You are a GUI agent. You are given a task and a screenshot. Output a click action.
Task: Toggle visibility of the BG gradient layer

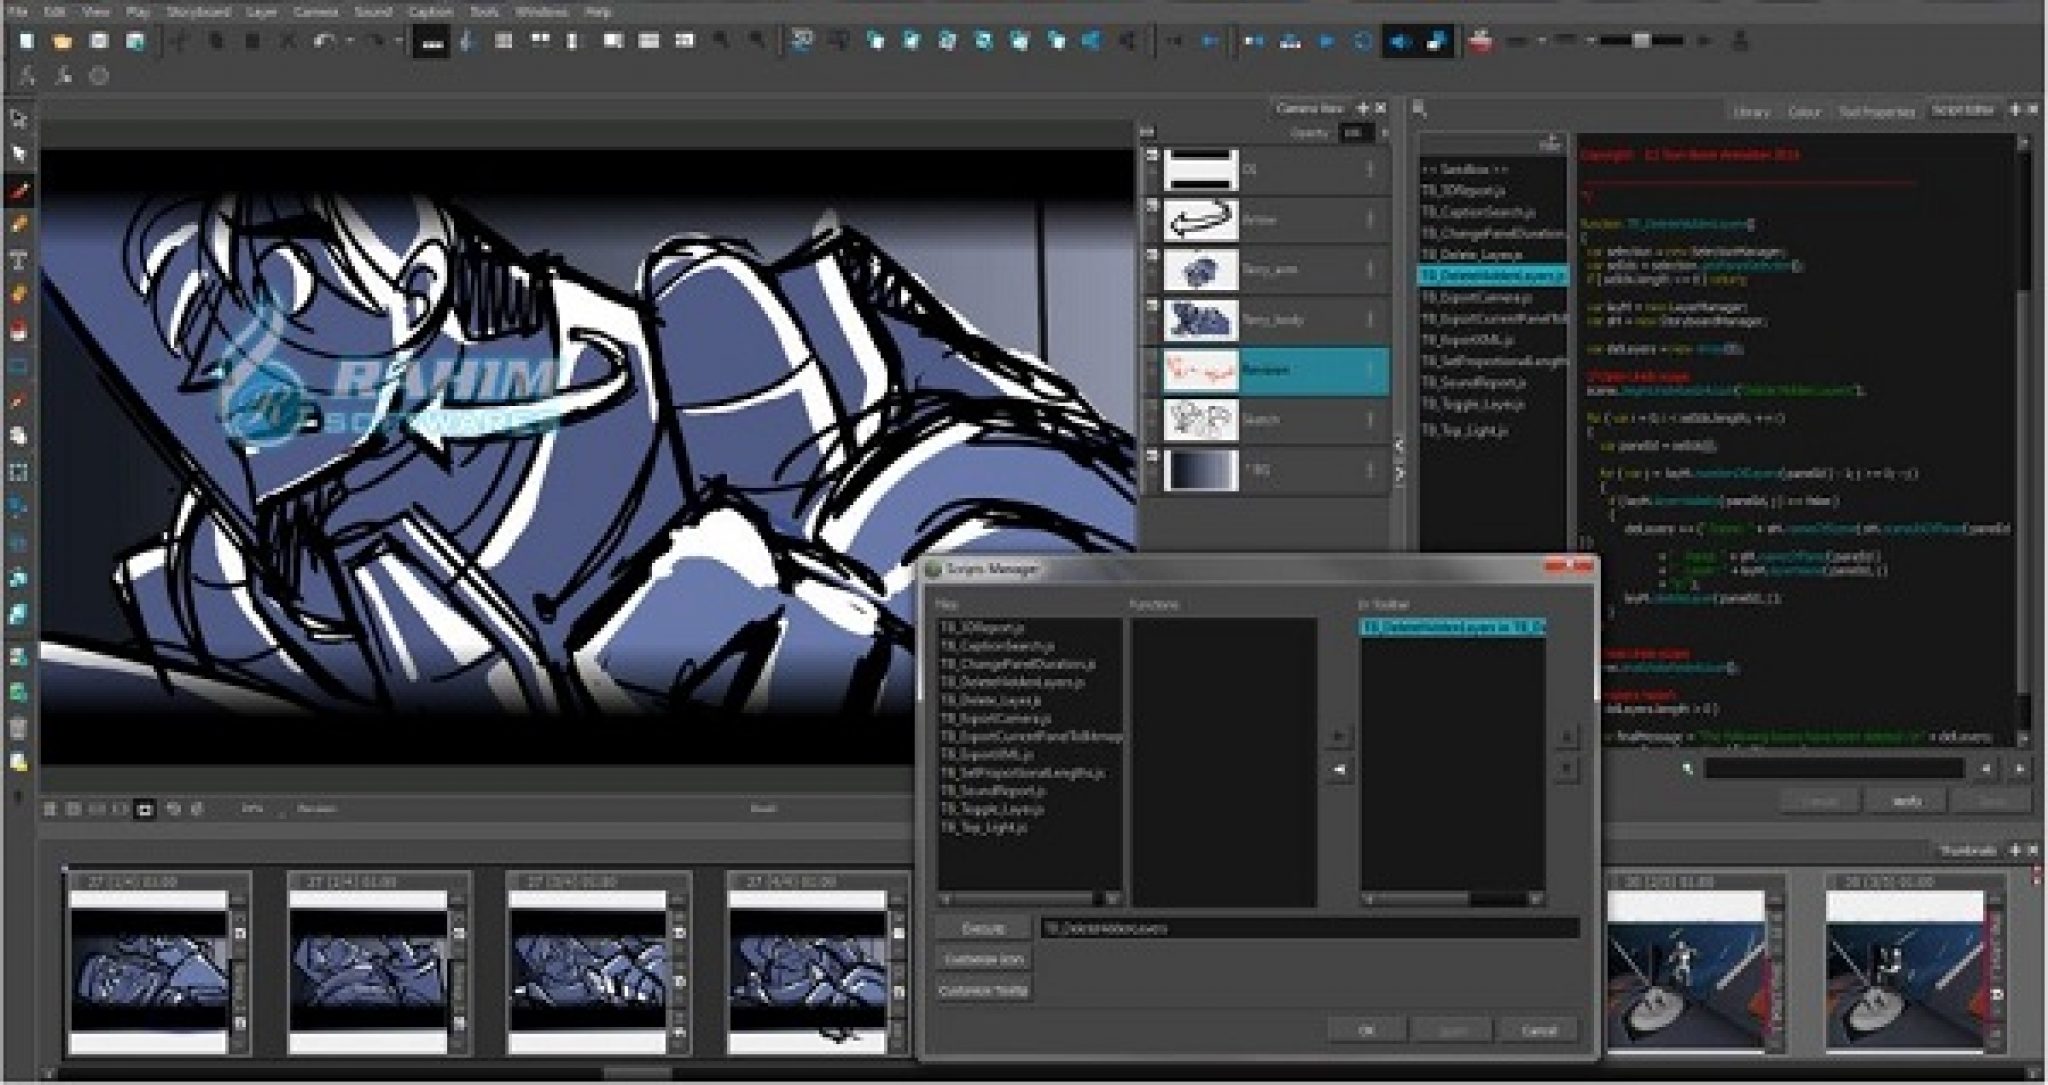[1152, 456]
